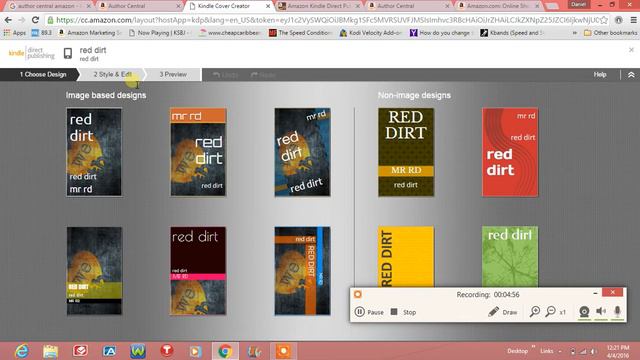Switch to 3 Preview step
The image size is (640, 360).
coord(173,74)
